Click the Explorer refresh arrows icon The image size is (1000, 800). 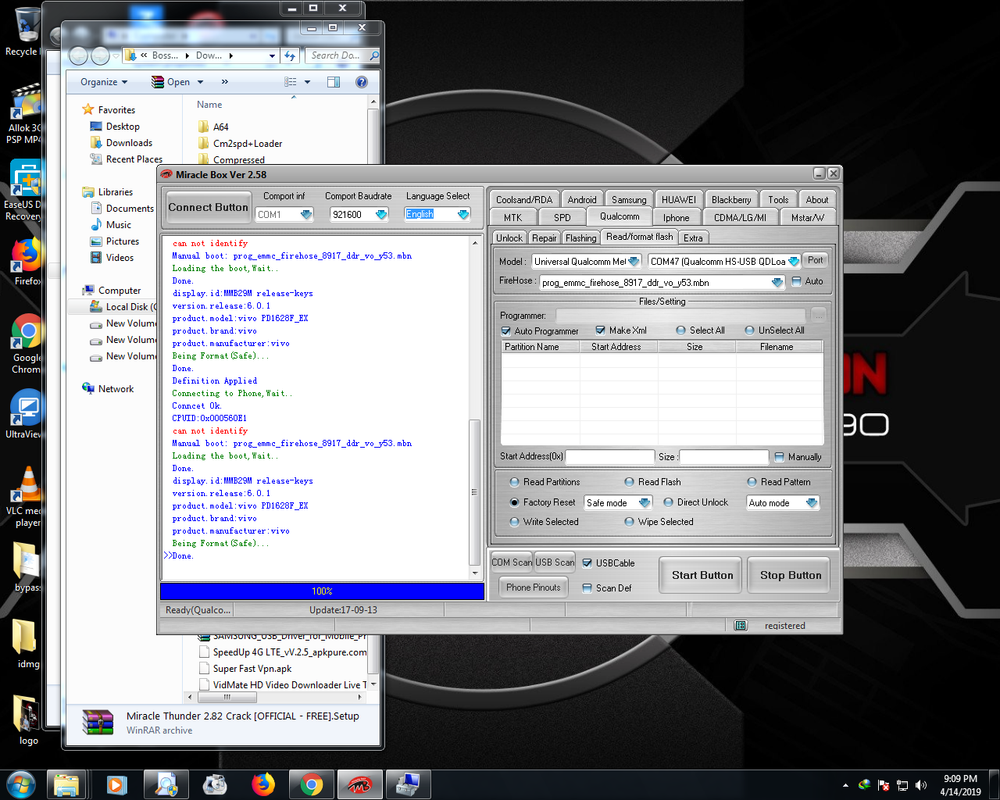pos(290,56)
